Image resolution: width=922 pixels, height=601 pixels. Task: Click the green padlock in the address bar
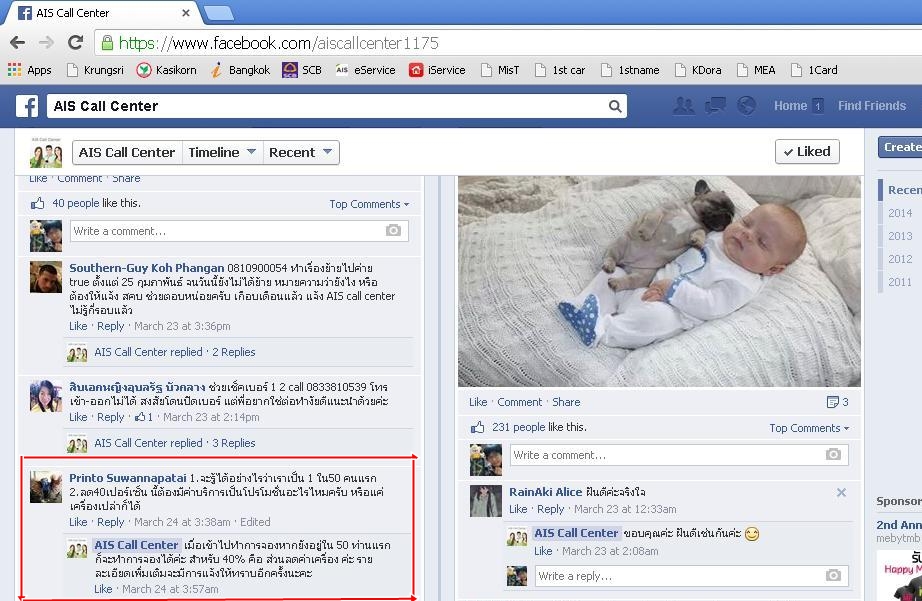(x=107, y=42)
